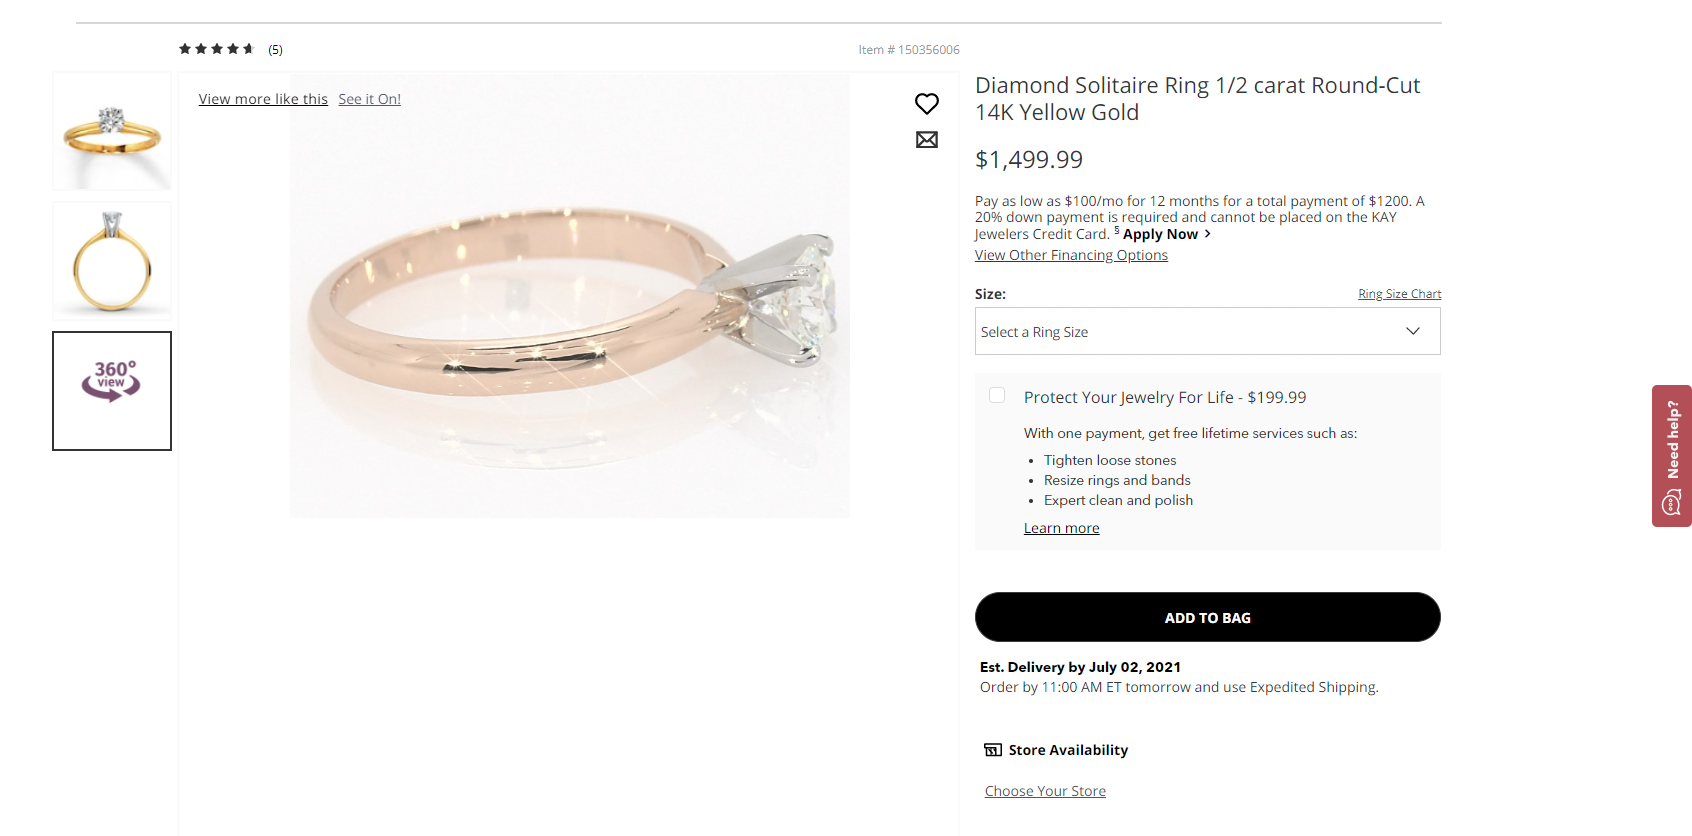Click the View more like this link
1692x836 pixels.
click(263, 99)
